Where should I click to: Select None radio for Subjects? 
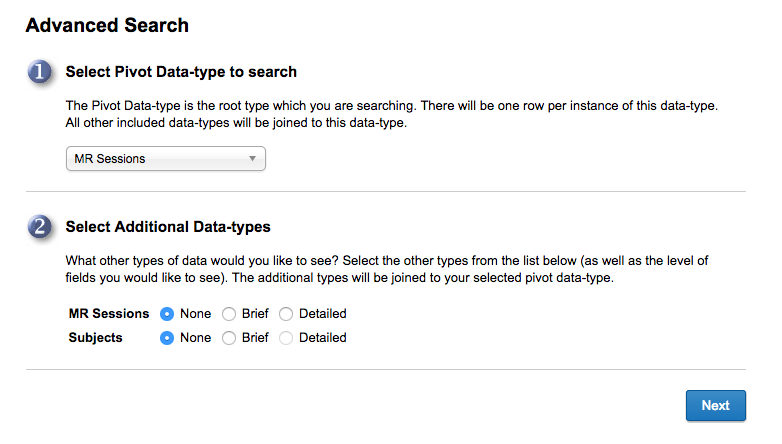coord(168,338)
